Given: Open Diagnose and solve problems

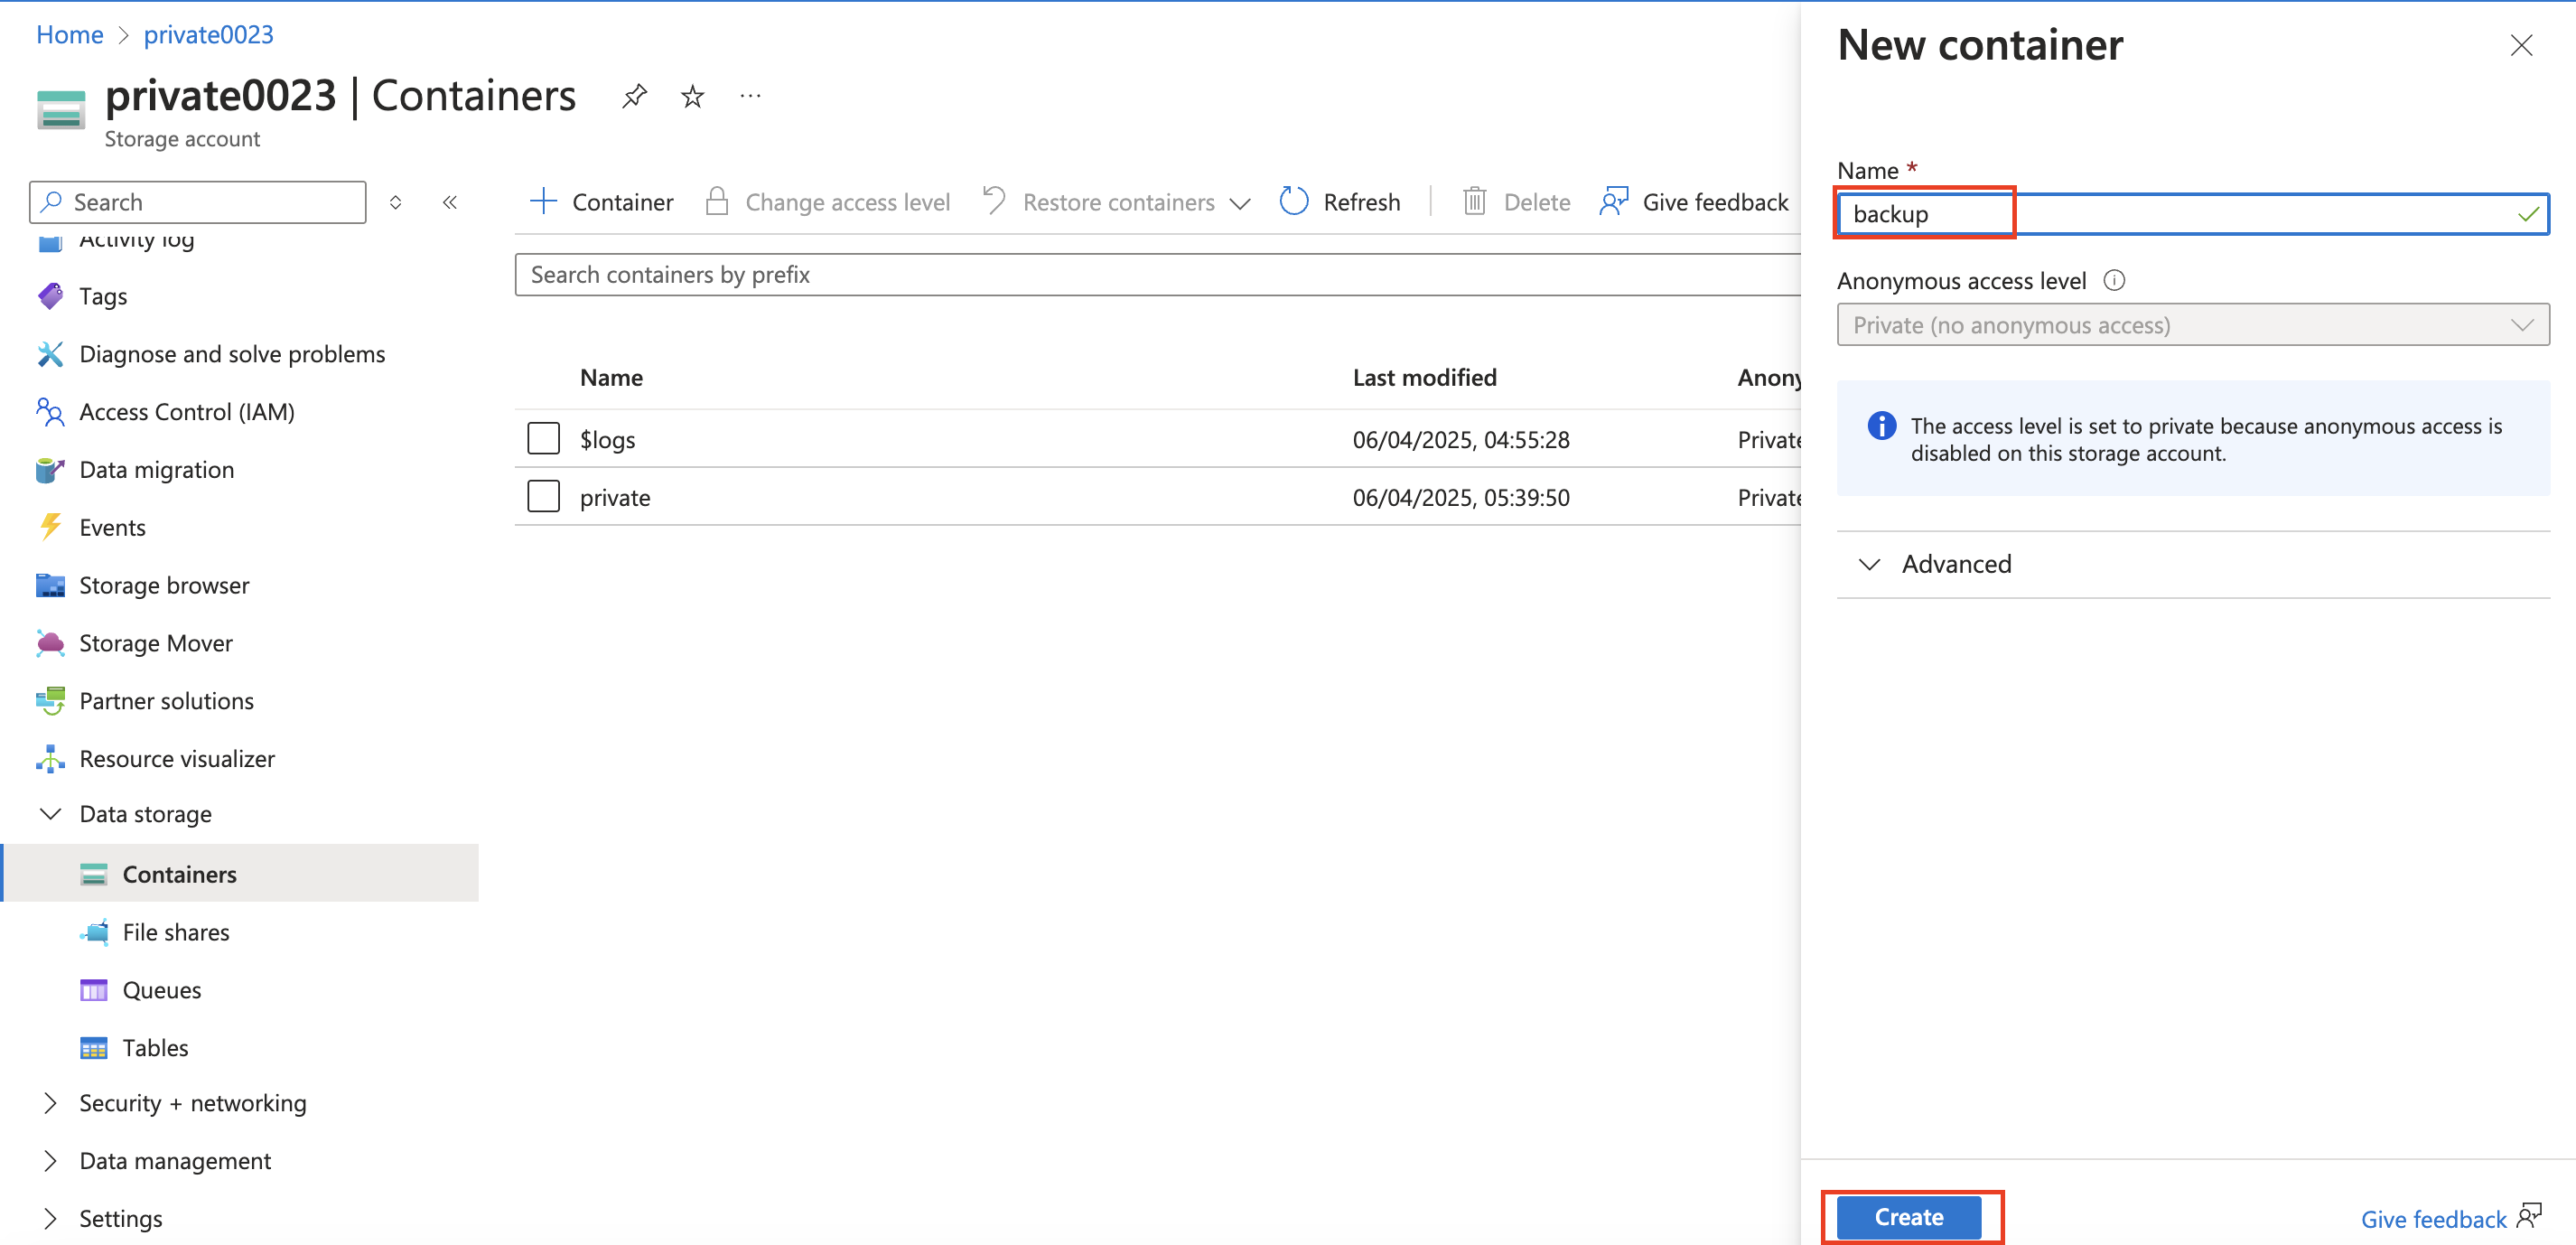Looking at the screenshot, I should [x=232, y=354].
